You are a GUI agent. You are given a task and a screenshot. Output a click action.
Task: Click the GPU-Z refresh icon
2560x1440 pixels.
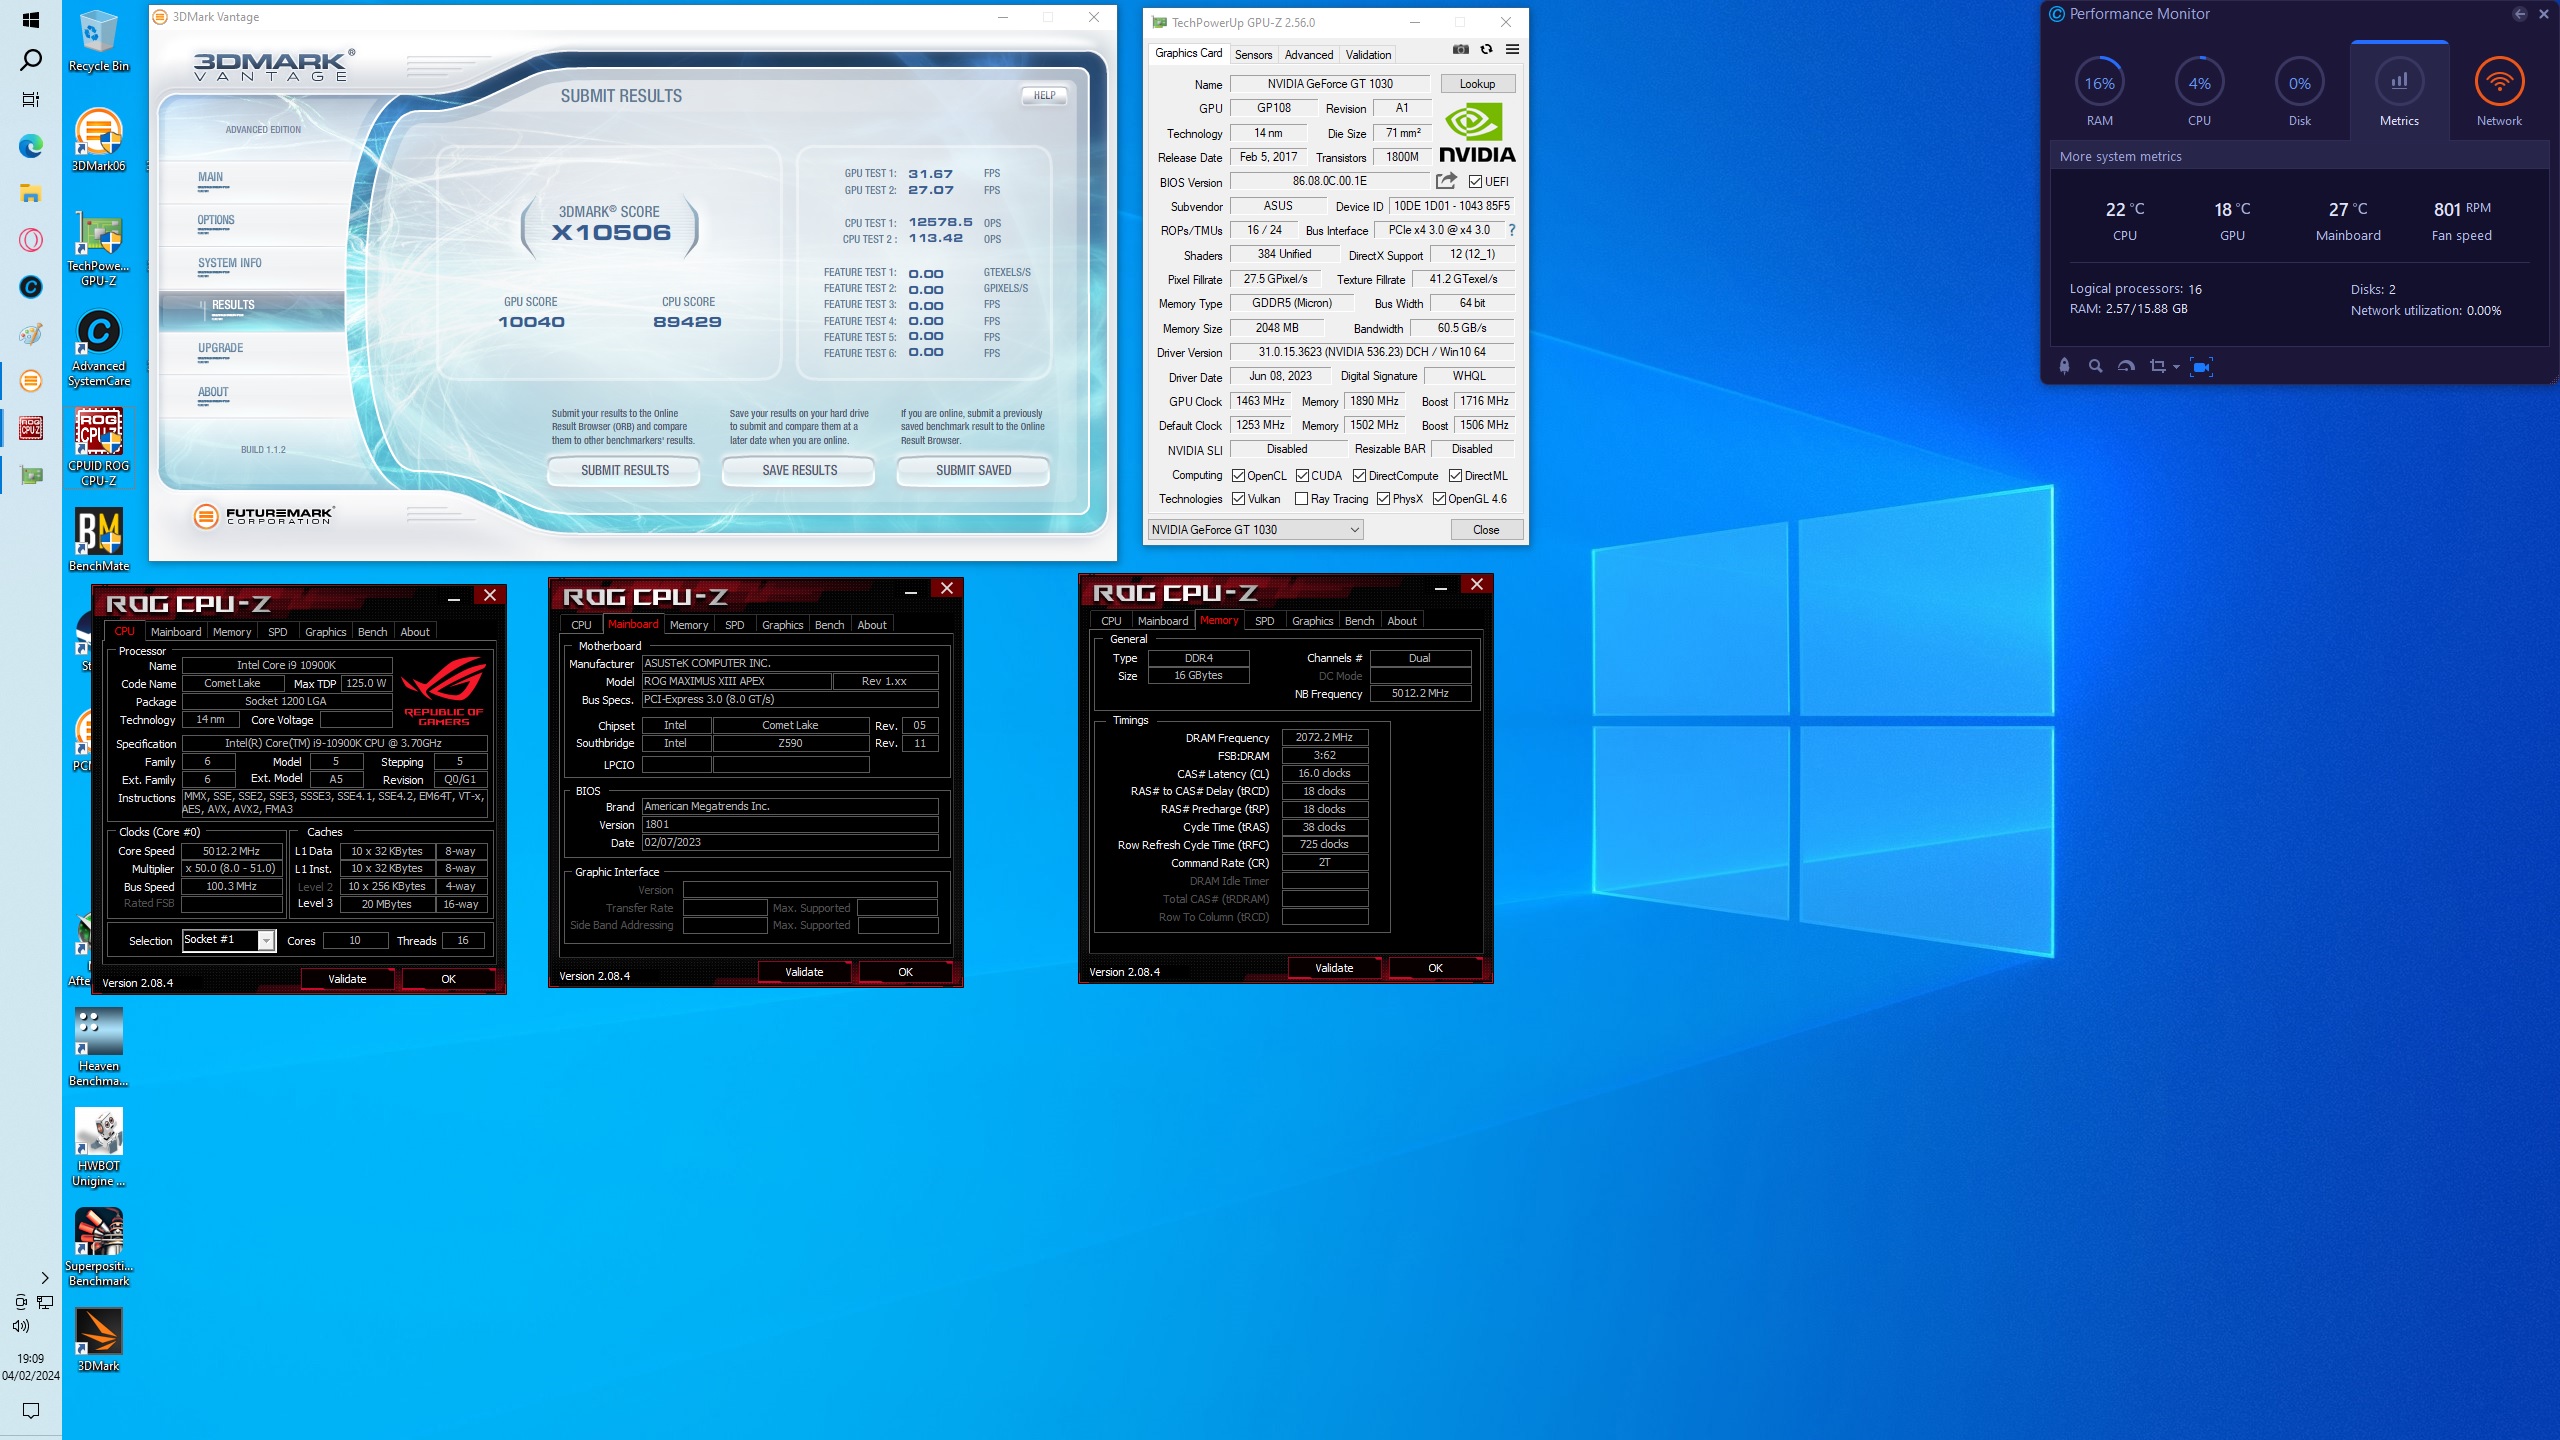click(1486, 50)
